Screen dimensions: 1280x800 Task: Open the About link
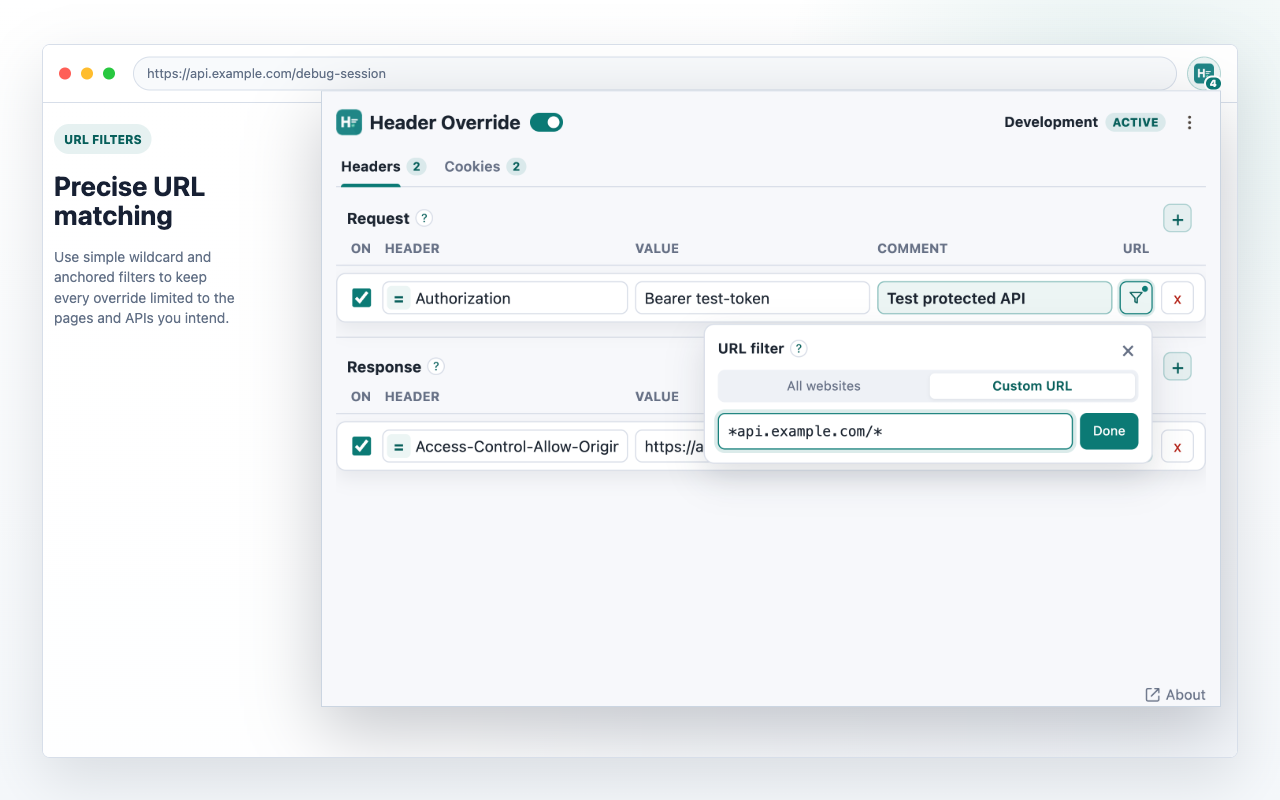click(1175, 695)
